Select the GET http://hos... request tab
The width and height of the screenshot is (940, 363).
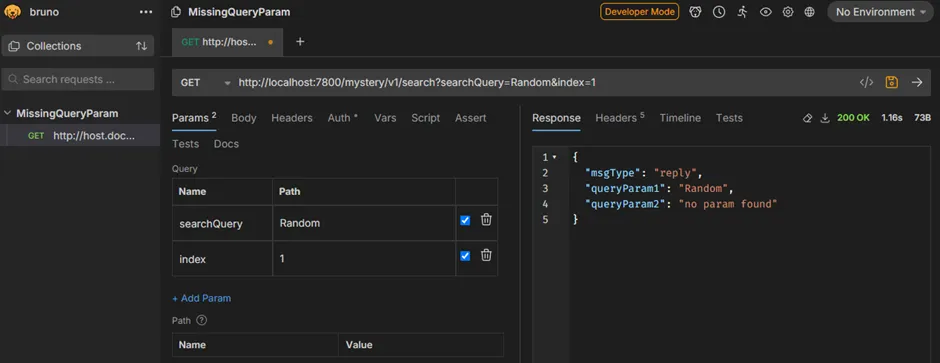227,42
